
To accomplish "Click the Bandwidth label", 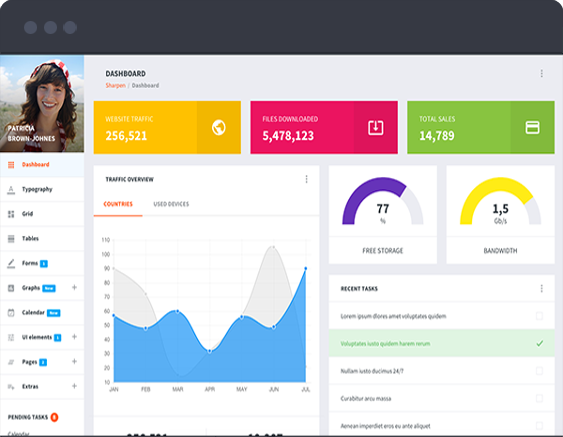I will tap(501, 251).
